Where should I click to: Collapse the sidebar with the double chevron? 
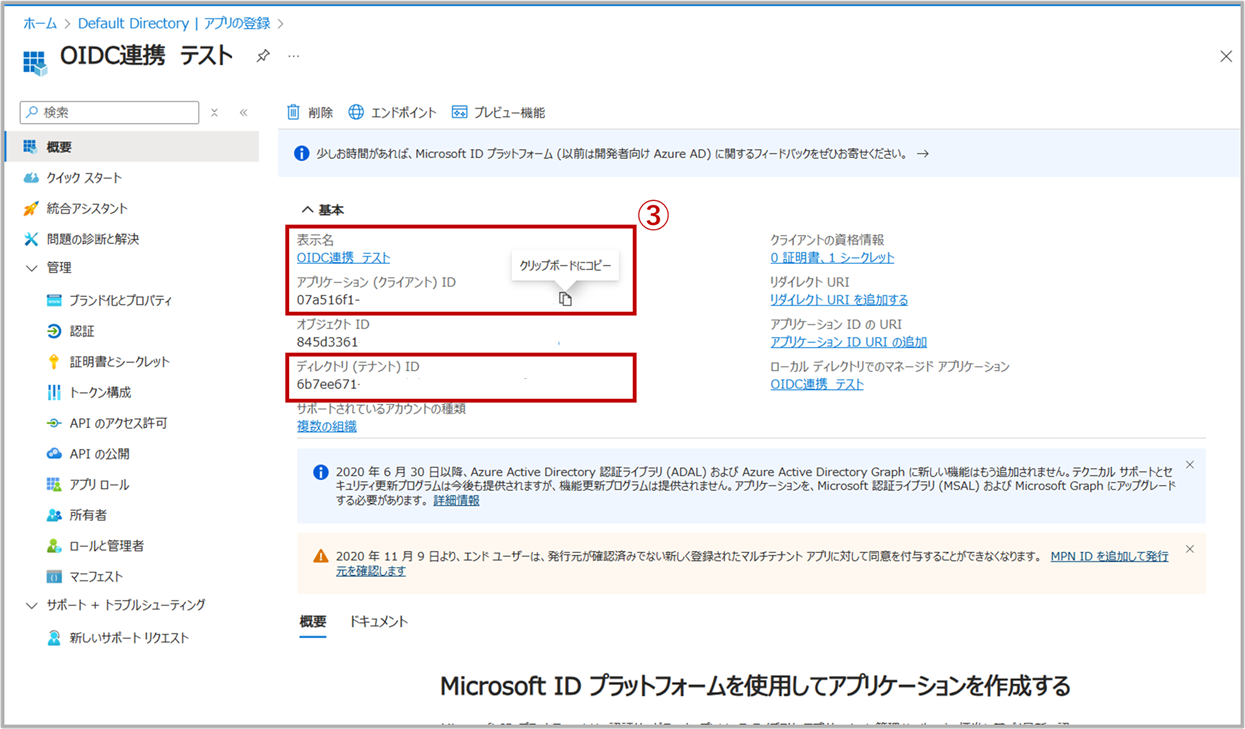tap(243, 113)
